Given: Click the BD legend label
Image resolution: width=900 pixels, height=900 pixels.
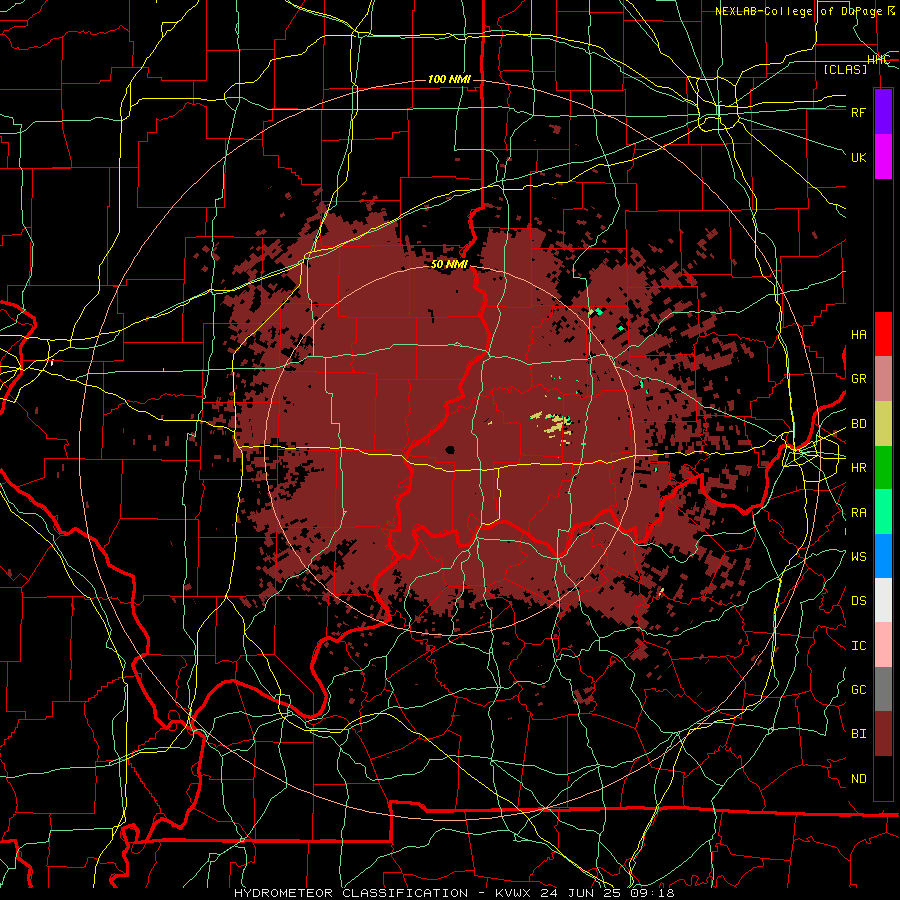Looking at the screenshot, I should [x=858, y=424].
